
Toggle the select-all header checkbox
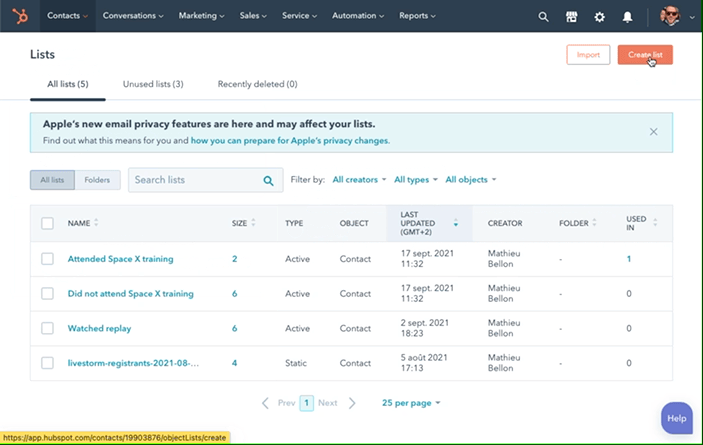[x=48, y=223]
